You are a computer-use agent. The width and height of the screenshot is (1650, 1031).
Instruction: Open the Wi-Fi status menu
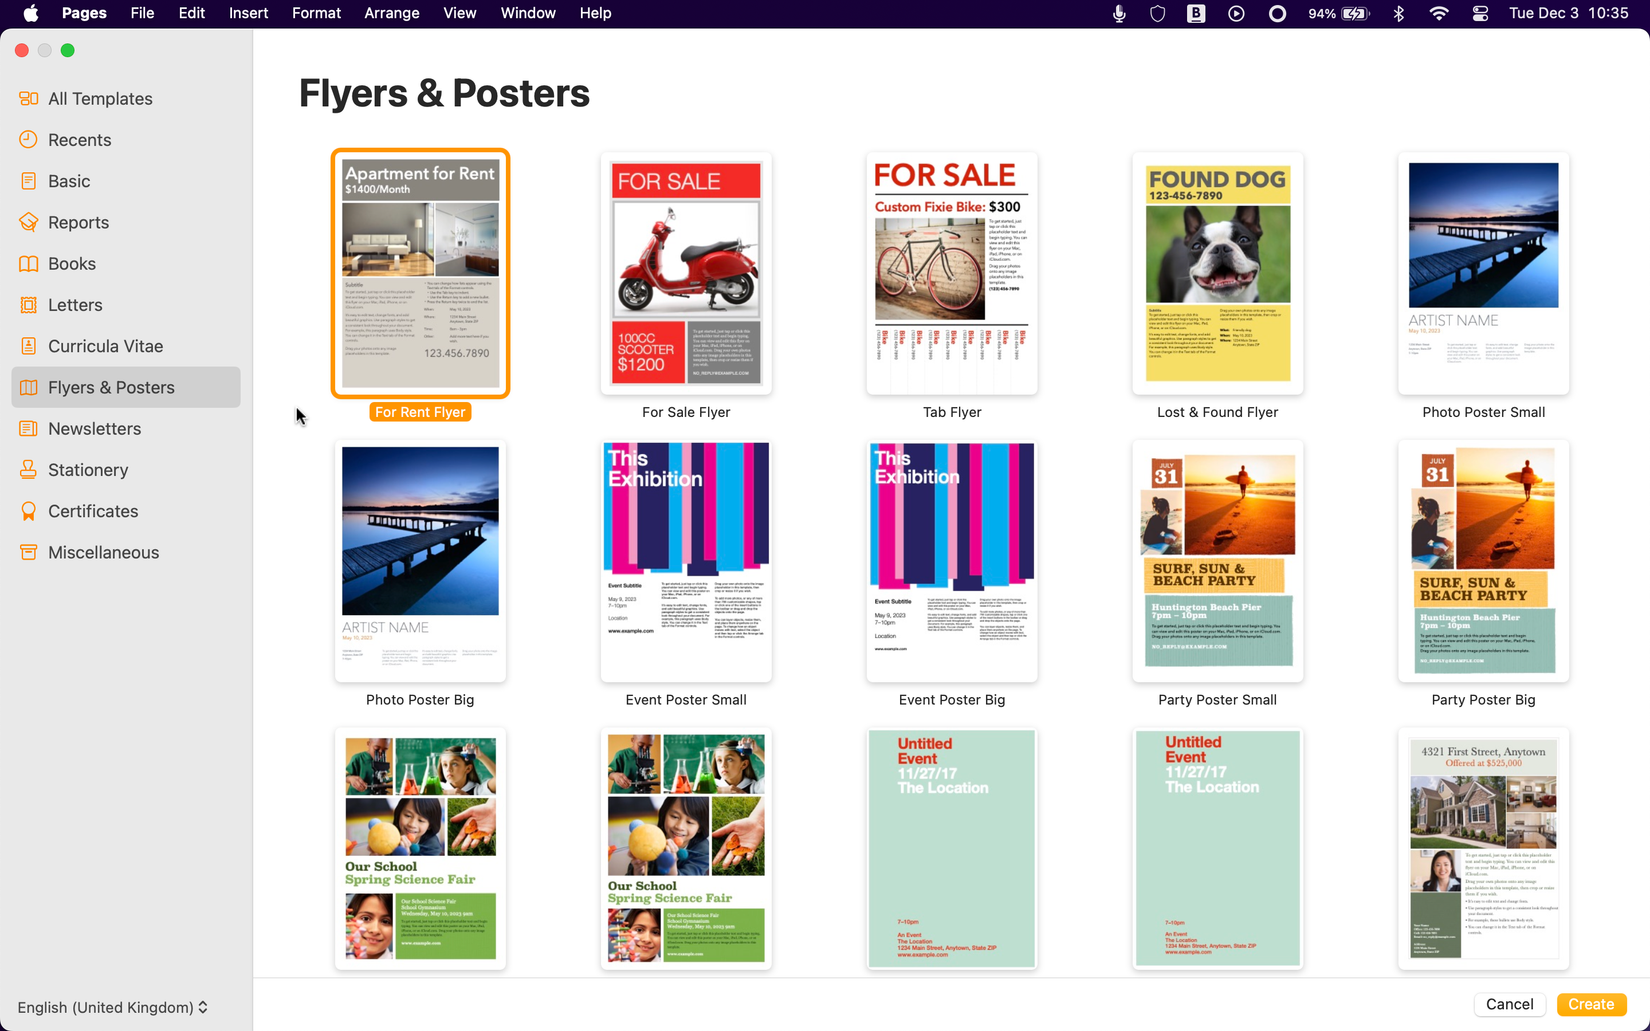(x=1439, y=13)
